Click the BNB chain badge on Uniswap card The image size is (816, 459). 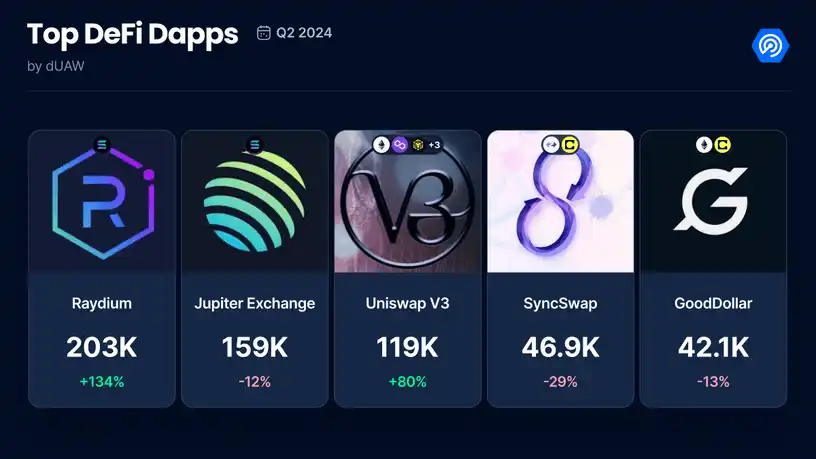(x=417, y=145)
